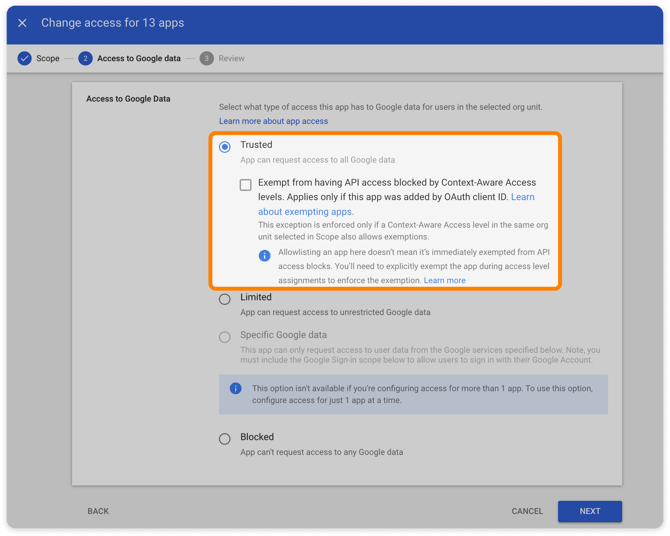Click the step 2 circle icon
670x536 pixels.
tap(85, 58)
